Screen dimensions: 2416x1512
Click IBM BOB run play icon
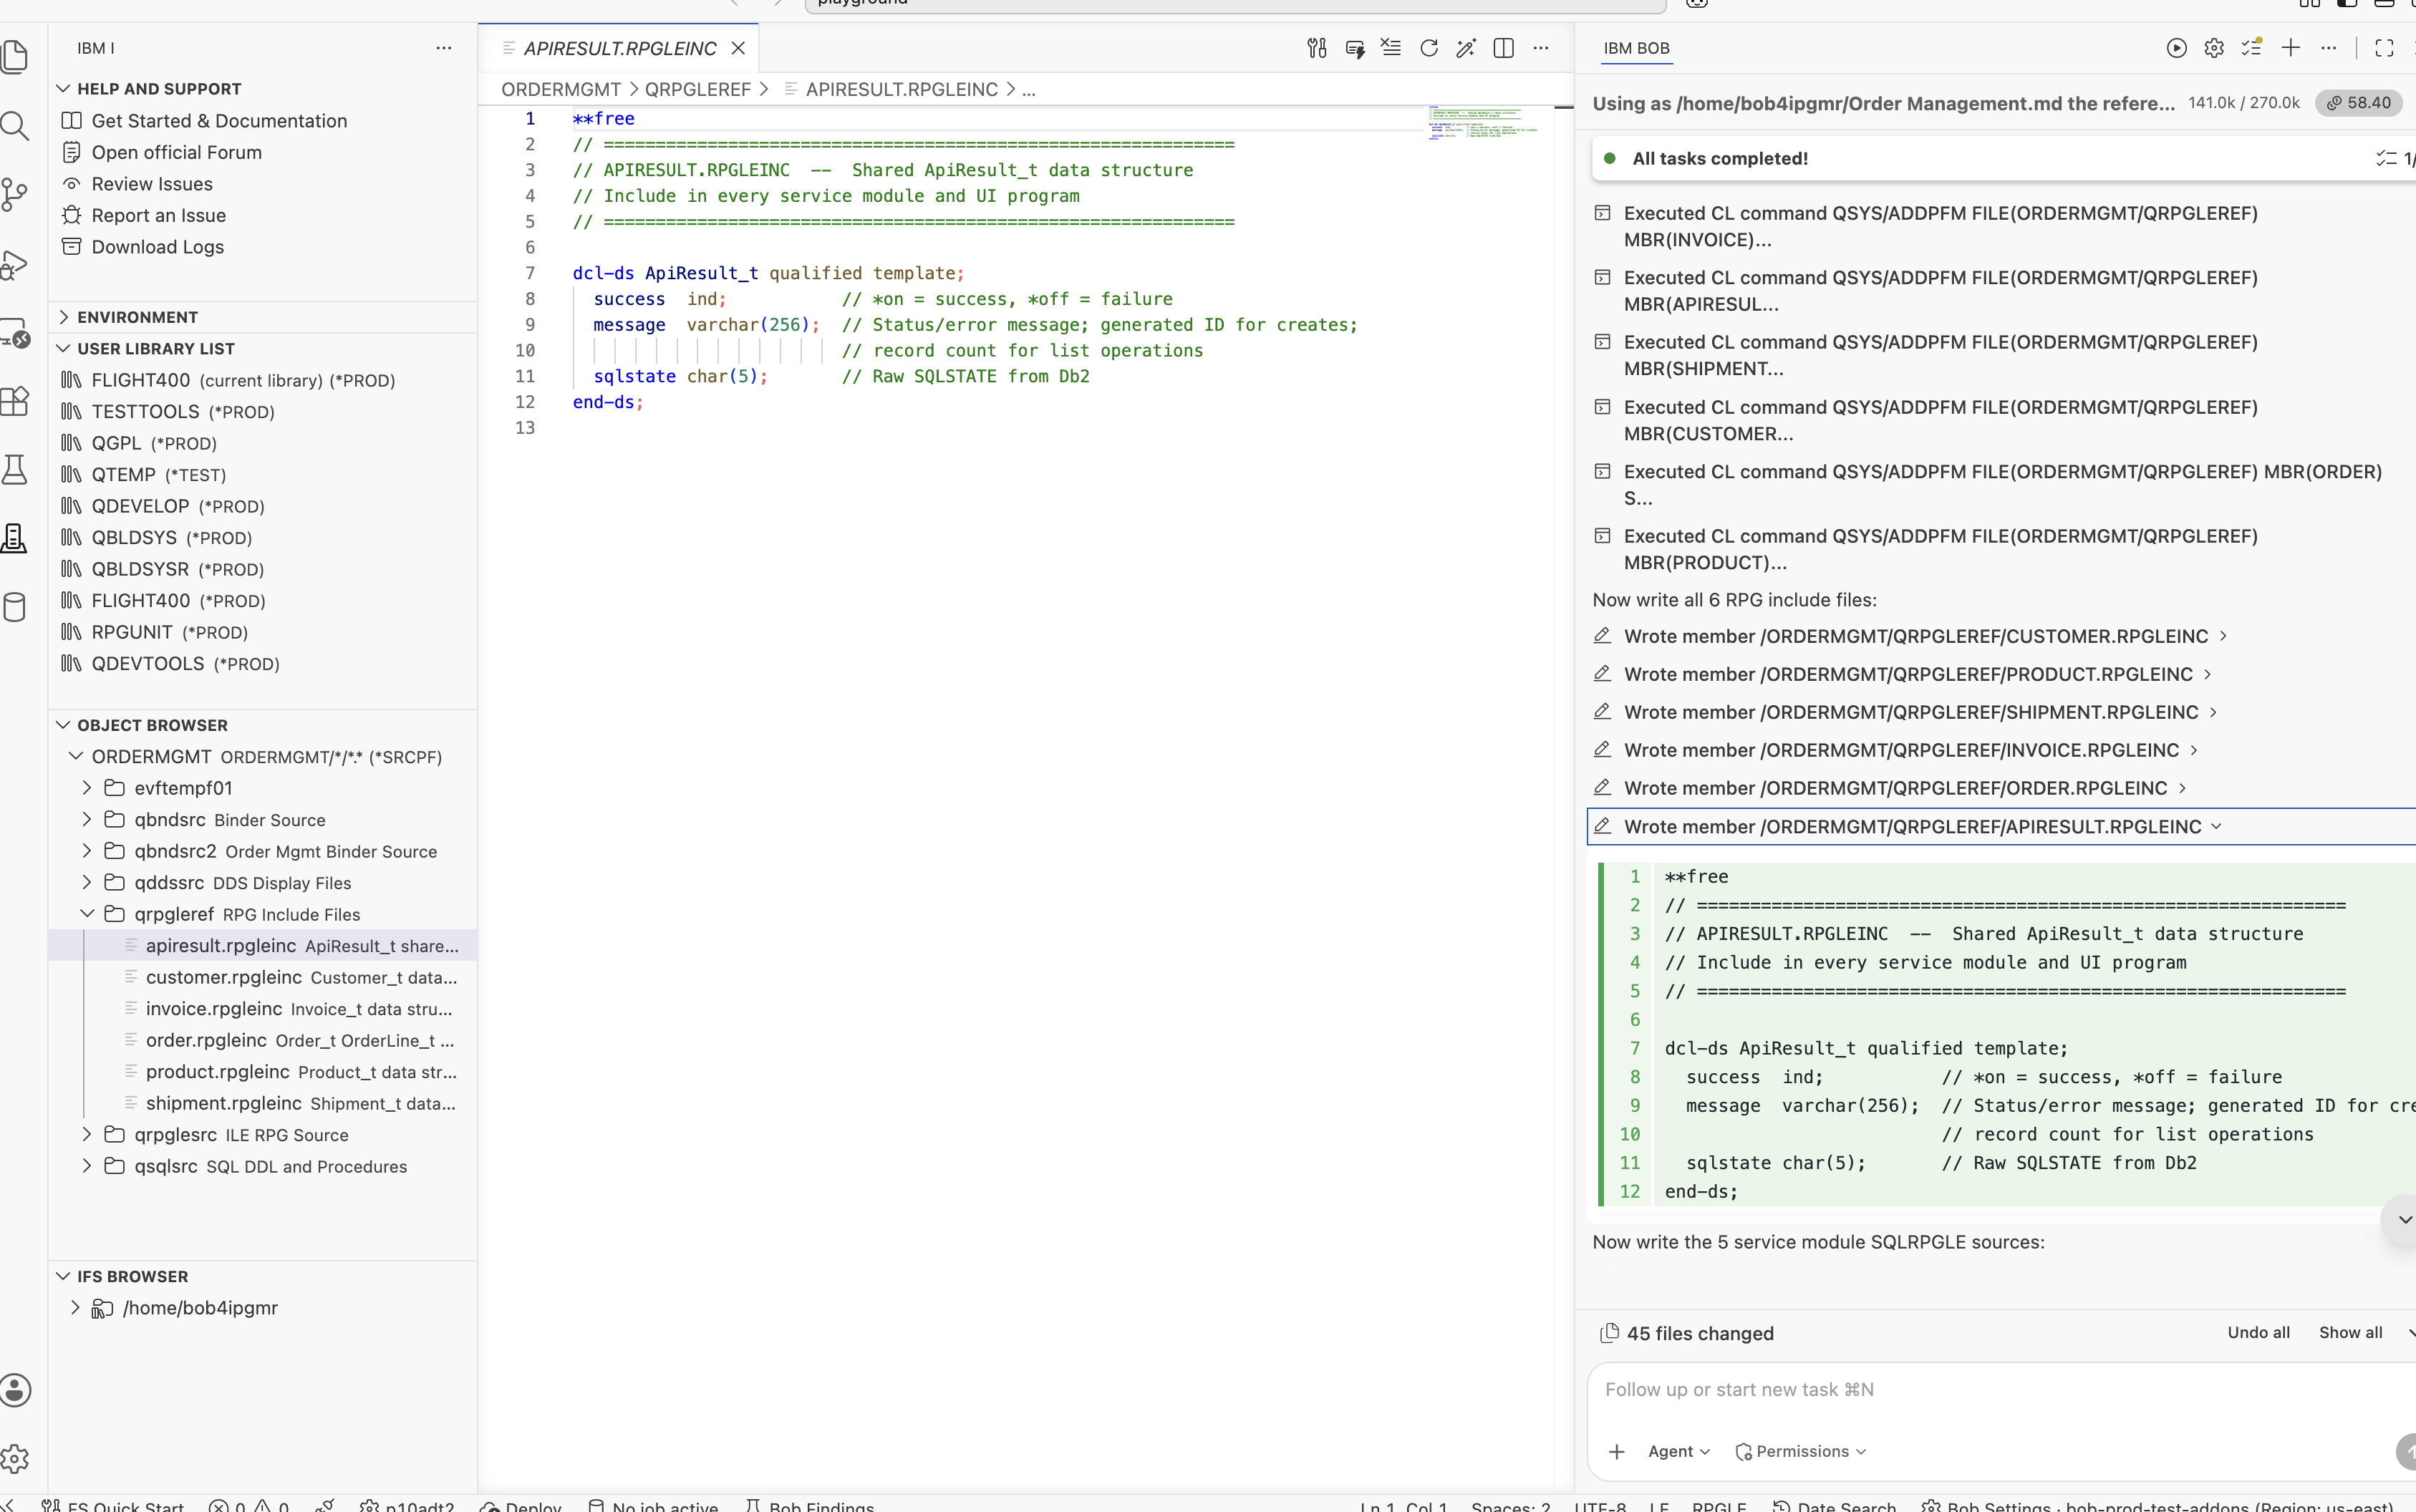(2176, 48)
